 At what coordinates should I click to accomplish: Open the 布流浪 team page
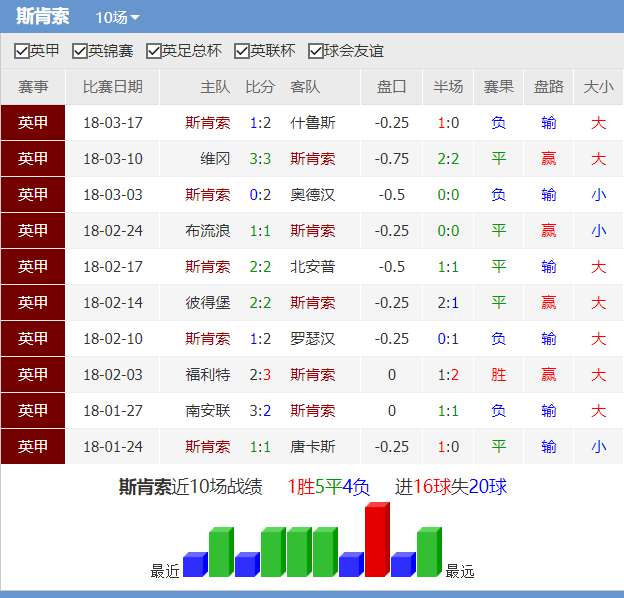(208, 231)
